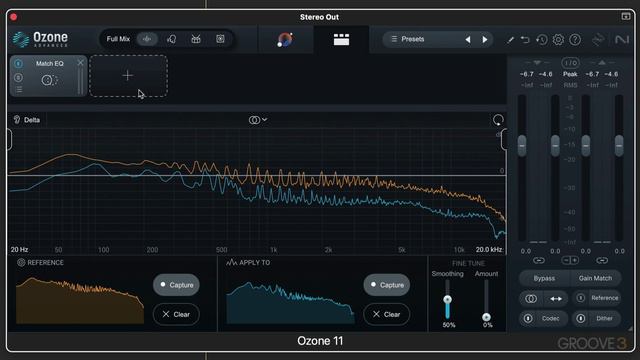Click the Reference spectrum thumbnail
The width and height of the screenshot is (640, 360).
pyautogui.click(x=80, y=300)
